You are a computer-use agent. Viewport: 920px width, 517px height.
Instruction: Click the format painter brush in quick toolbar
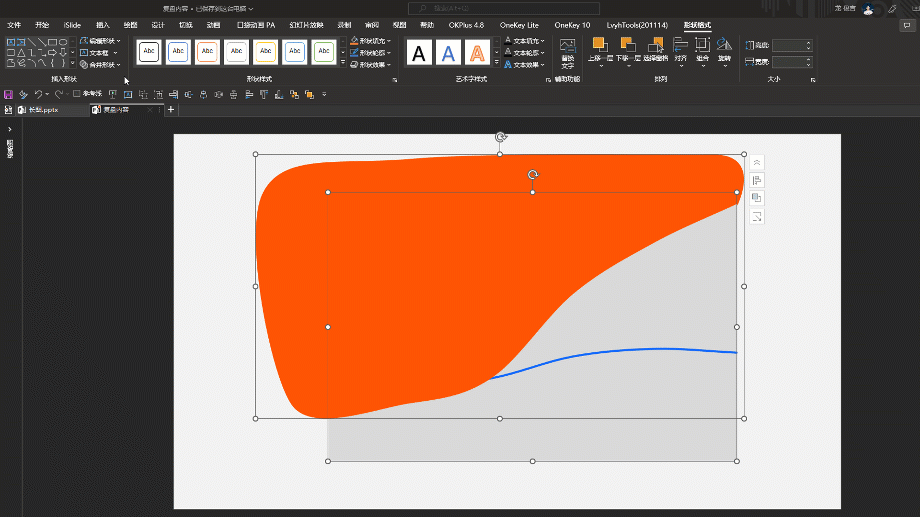pos(23,94)
